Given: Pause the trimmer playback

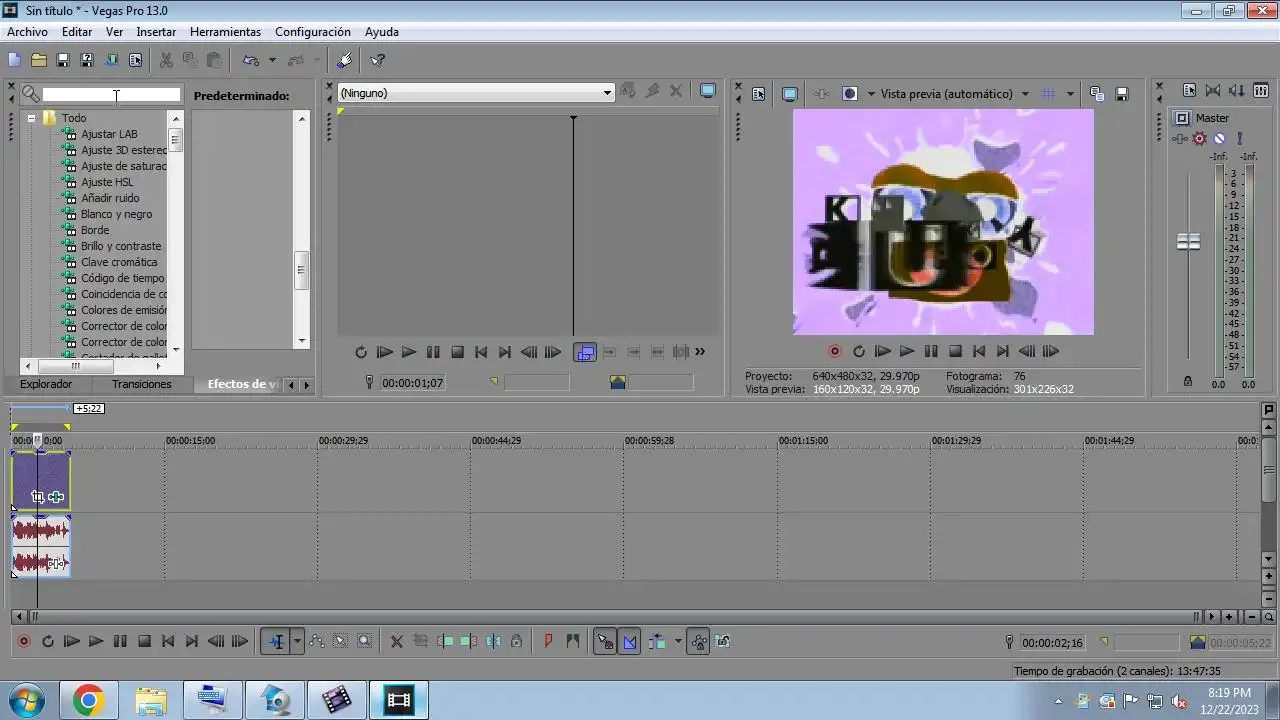Looking at the screenshot, I should click(433, 352).
